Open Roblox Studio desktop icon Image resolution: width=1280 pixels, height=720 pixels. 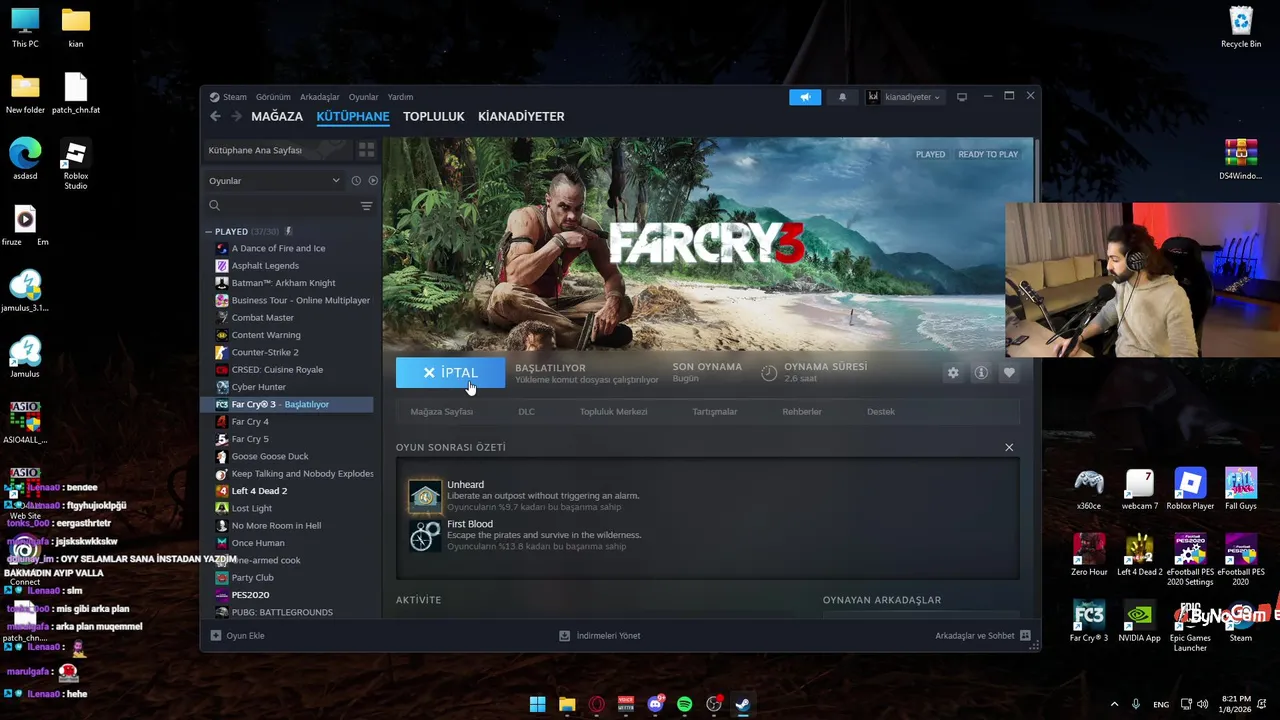click(76, 165)
